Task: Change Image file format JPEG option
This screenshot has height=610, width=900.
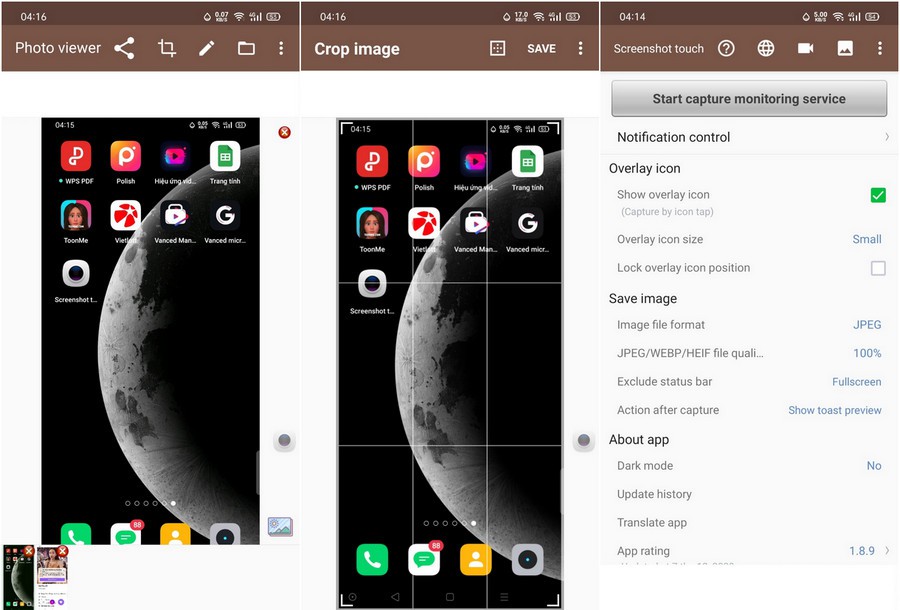Action: [866, 325]
